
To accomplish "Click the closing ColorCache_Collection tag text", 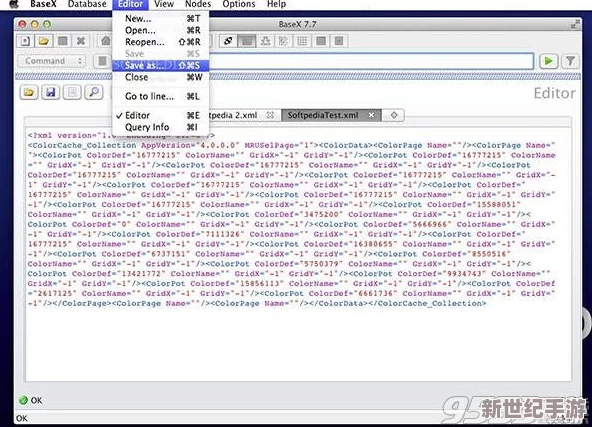I will coord(427,303).
